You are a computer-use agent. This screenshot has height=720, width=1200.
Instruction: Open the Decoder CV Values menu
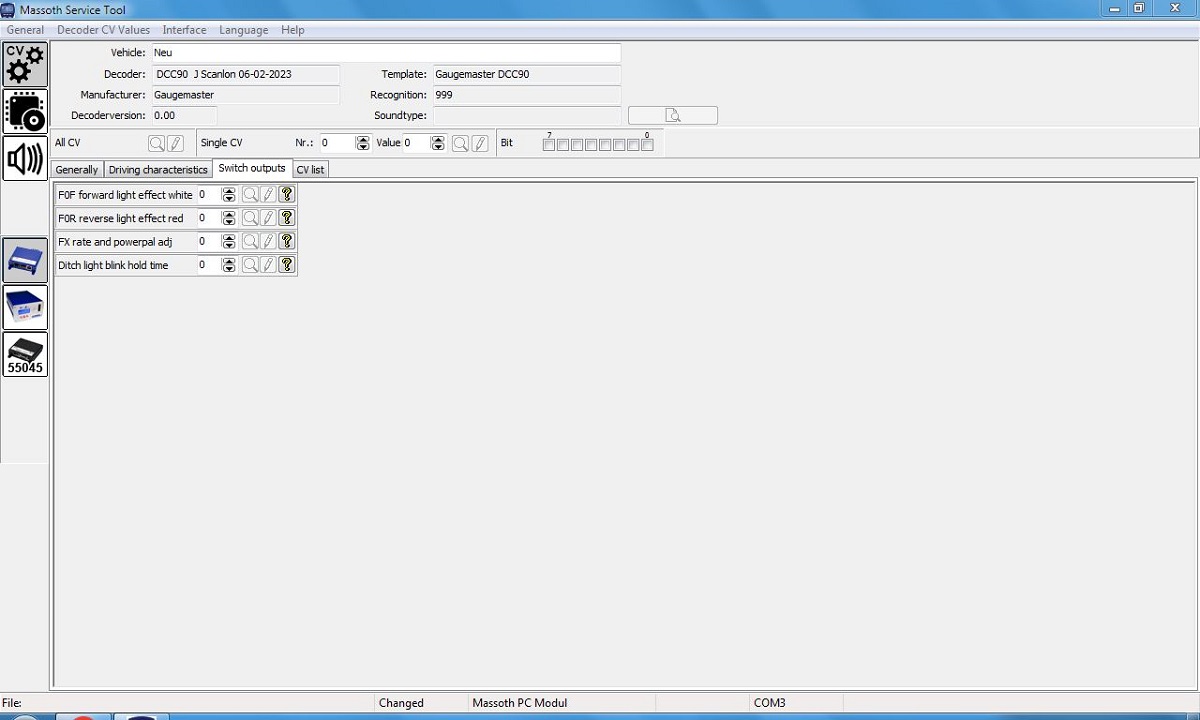[103, 30]
